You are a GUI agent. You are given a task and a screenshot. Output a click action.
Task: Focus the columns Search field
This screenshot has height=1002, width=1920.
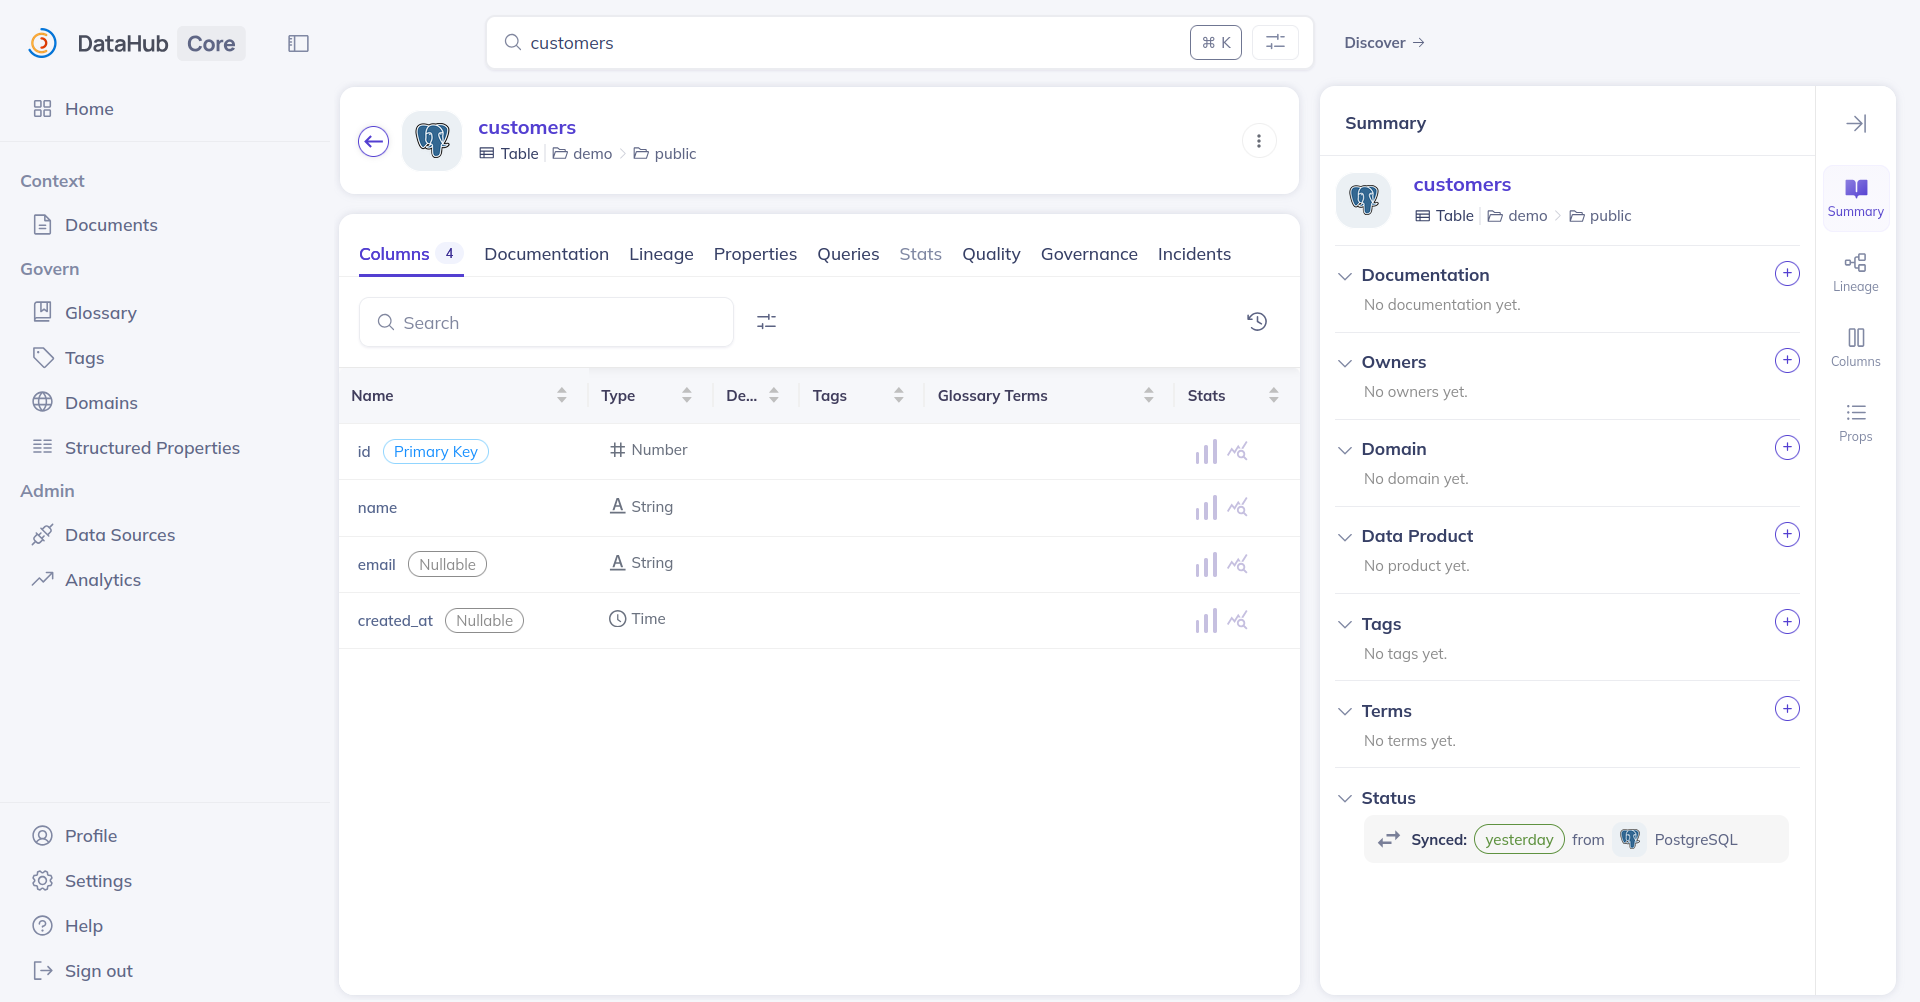click(x=546, y=322)
